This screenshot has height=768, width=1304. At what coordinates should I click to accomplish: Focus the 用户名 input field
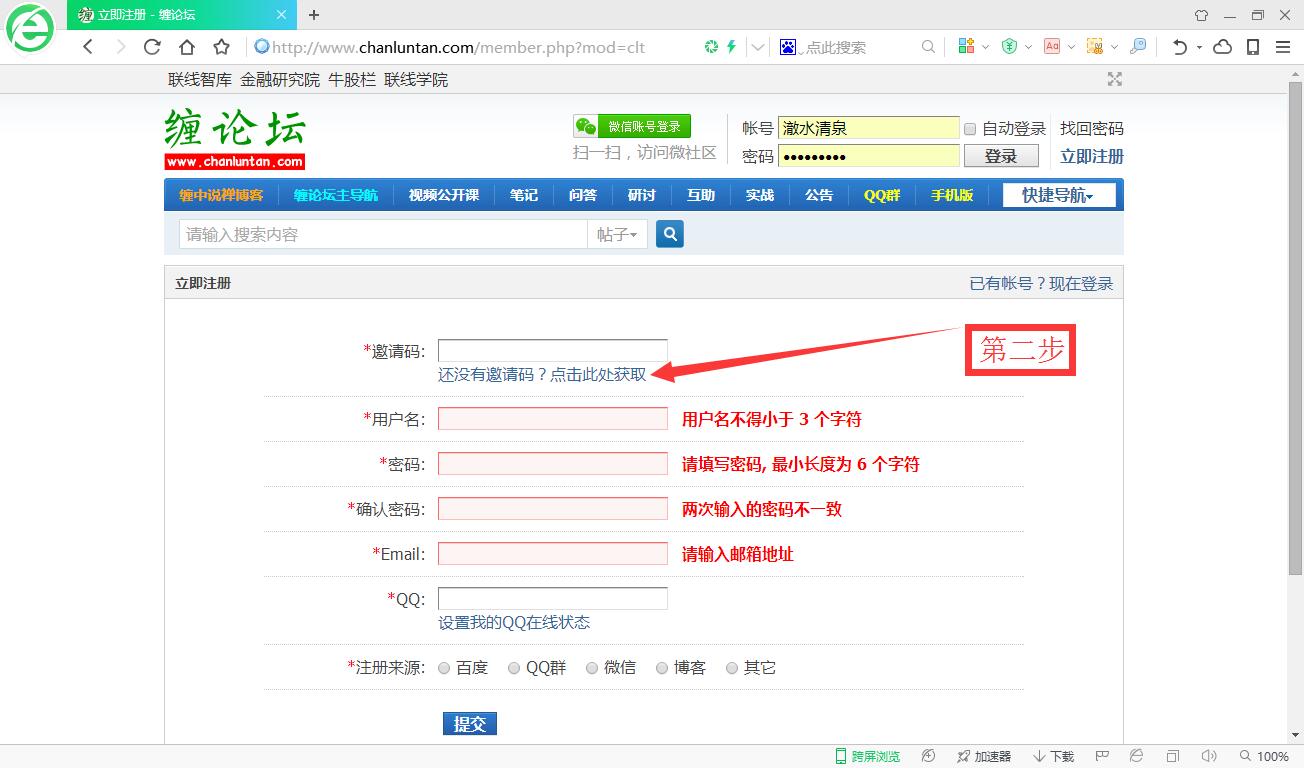(x=552, y=419)
